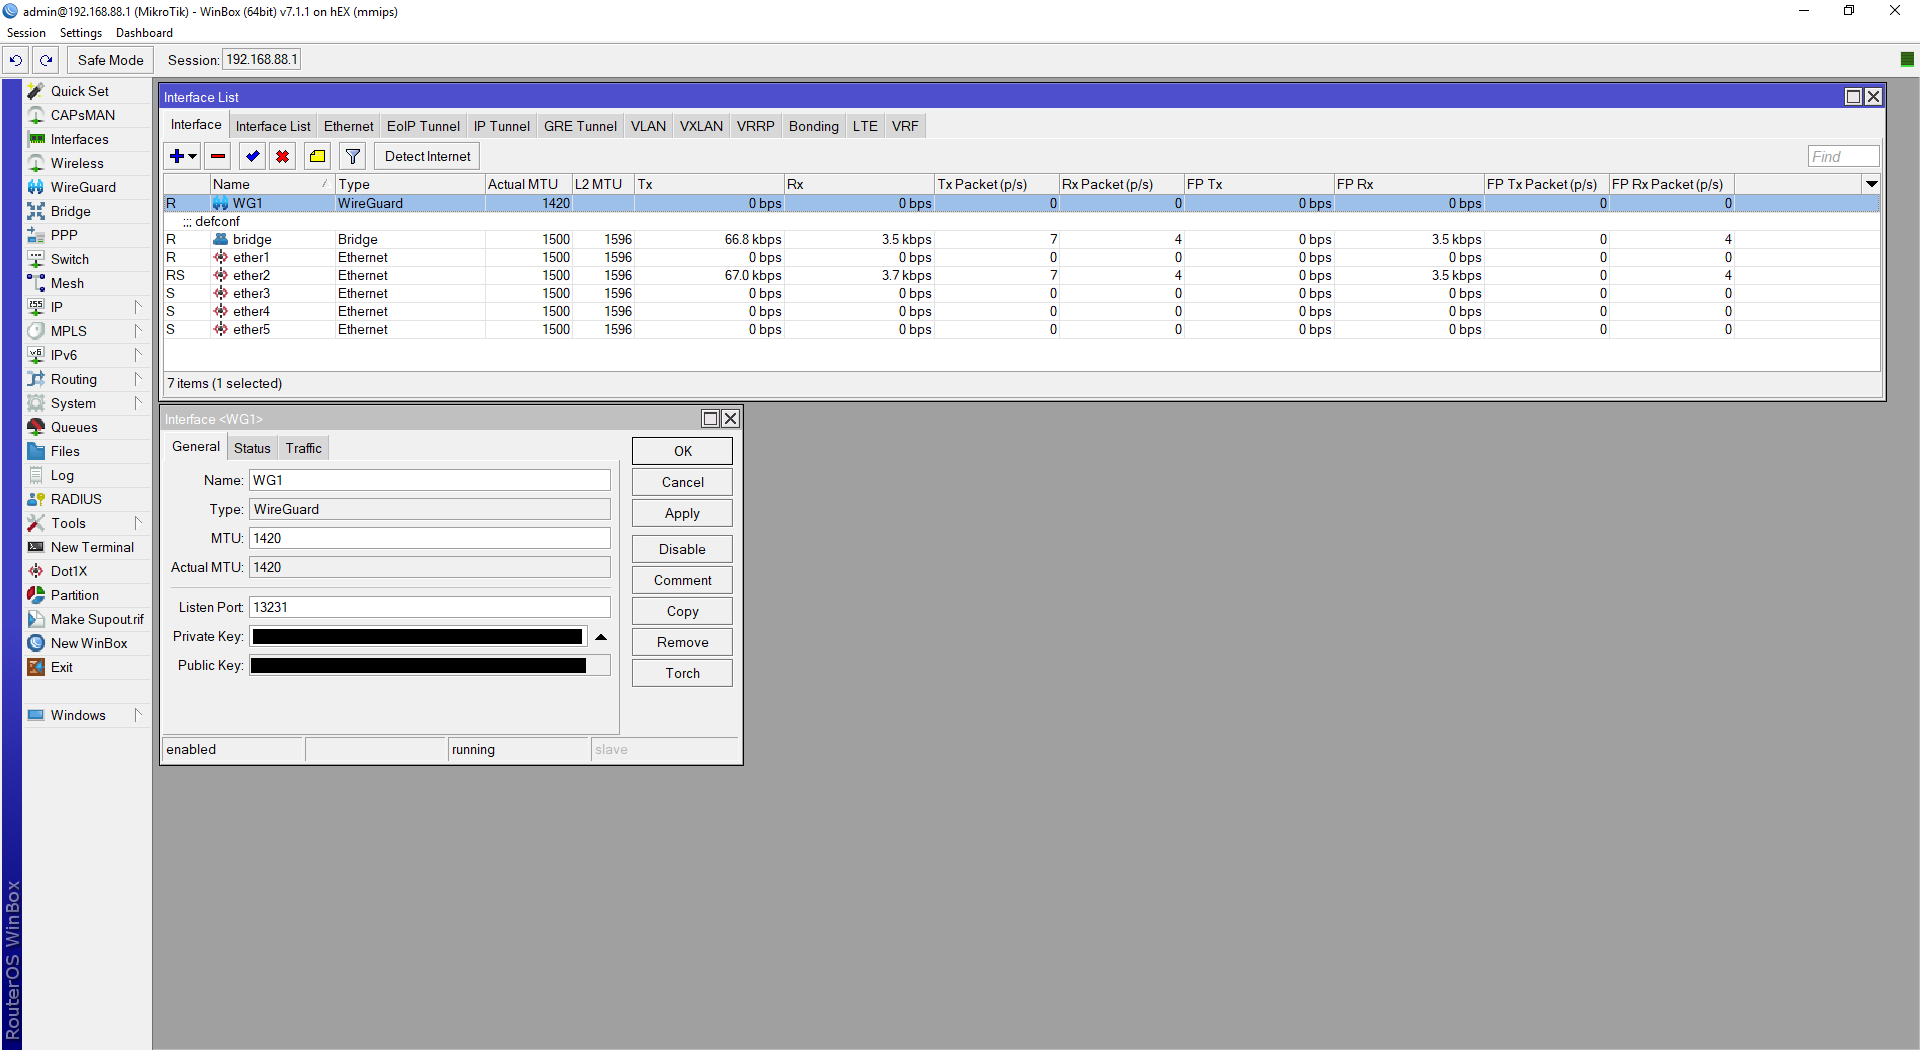This screenshot has width=1920, height=1050.
Task: Open the Mesh menu
Action: click(67, 283)
